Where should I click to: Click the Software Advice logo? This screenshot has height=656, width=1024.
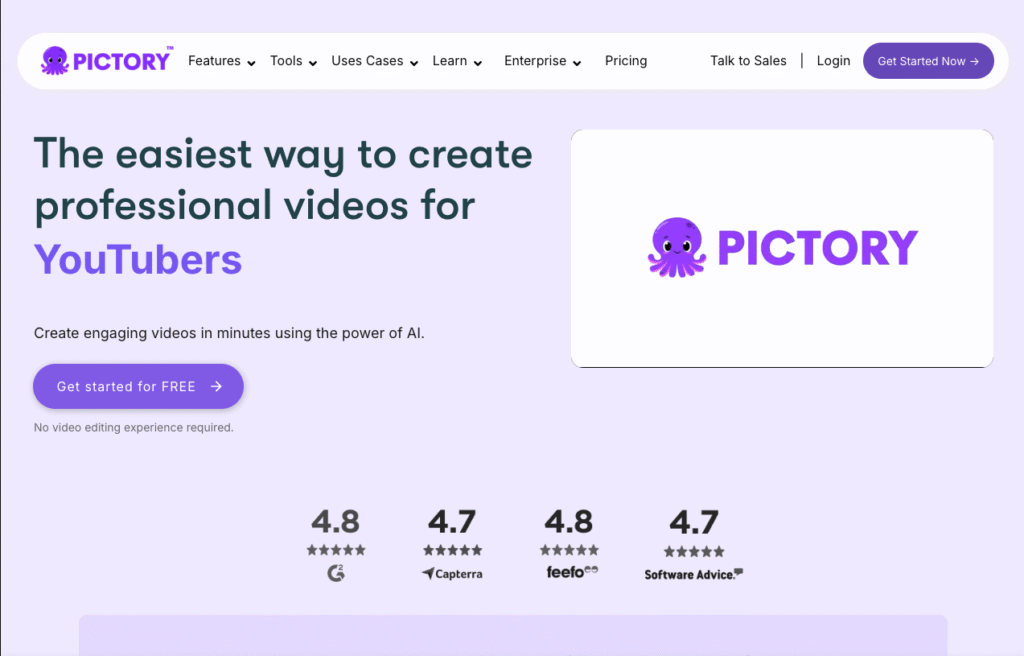coord(694,574)
